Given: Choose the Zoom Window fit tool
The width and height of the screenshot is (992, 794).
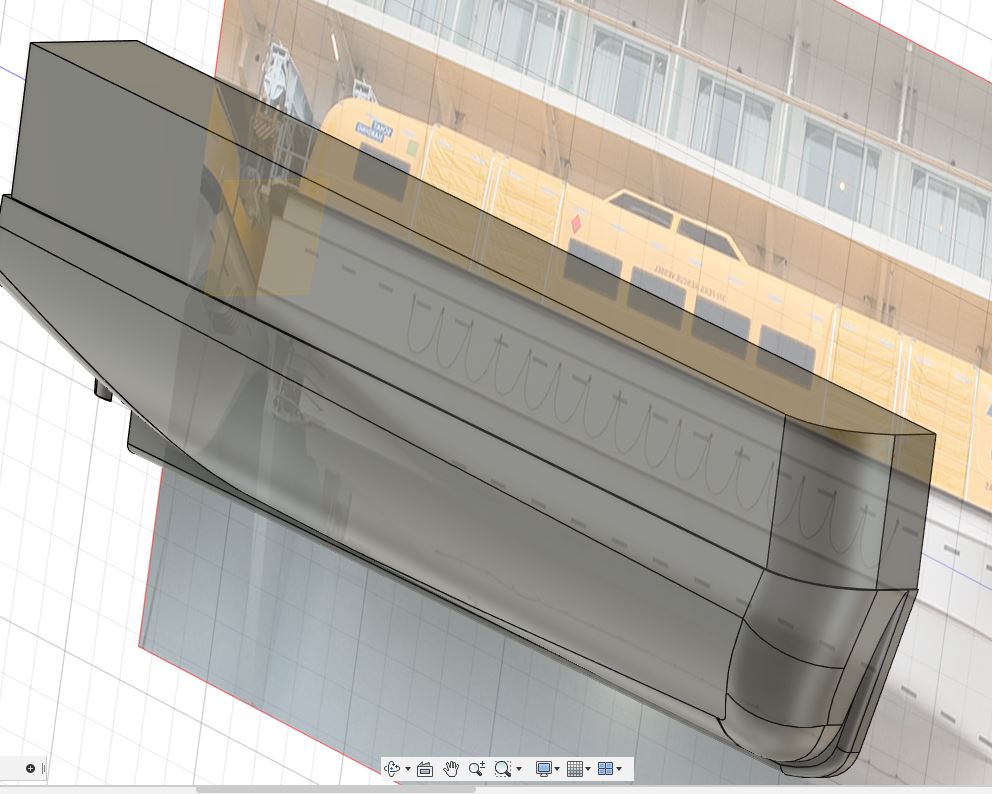Looking at the screenshot, I should click(x=503, y=769).
